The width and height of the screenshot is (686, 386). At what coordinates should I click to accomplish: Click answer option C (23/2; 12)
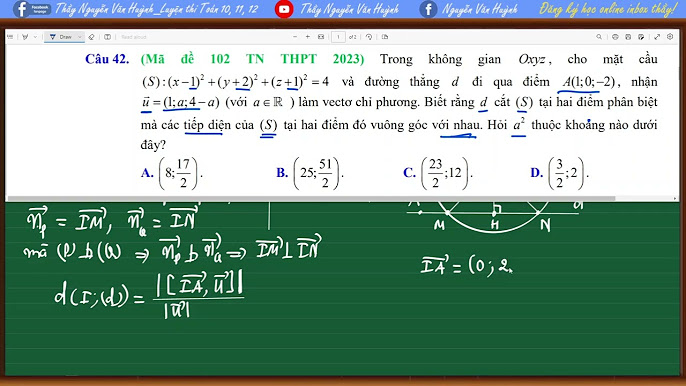pos(438,173)
